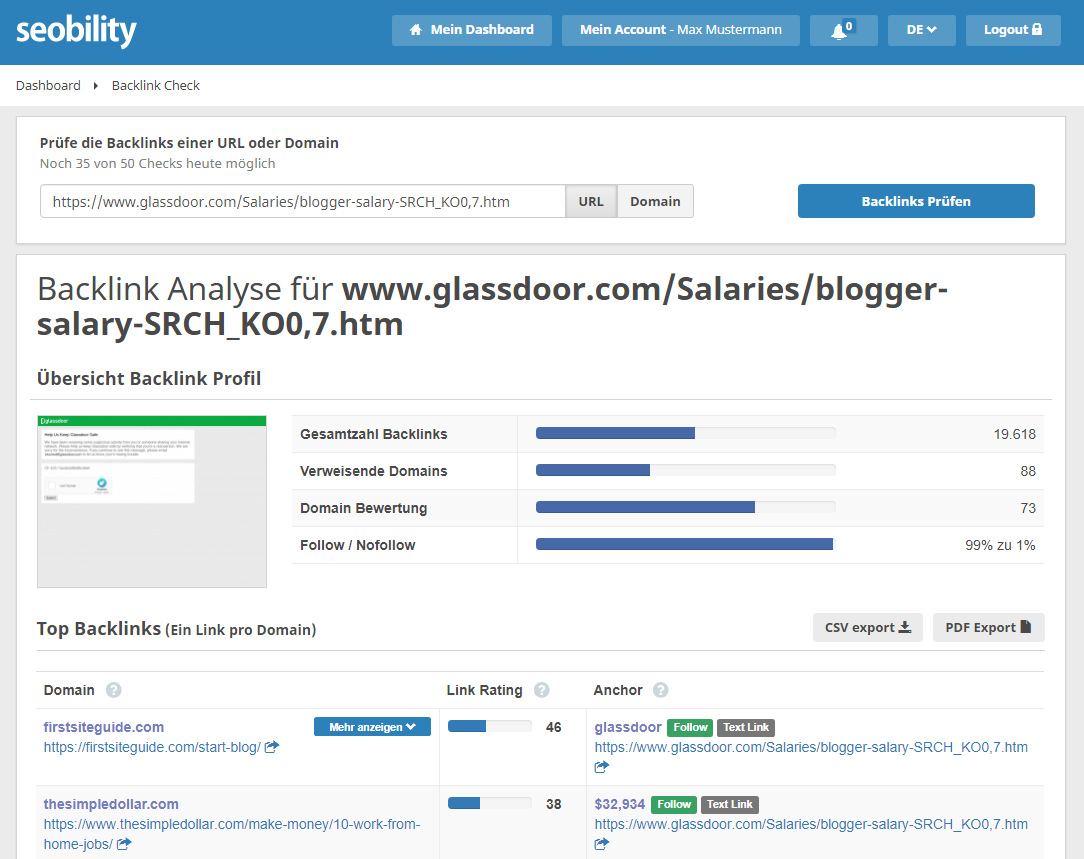Select the URL toggle option
Screen dimensions: 1084x859
(591, 201)
